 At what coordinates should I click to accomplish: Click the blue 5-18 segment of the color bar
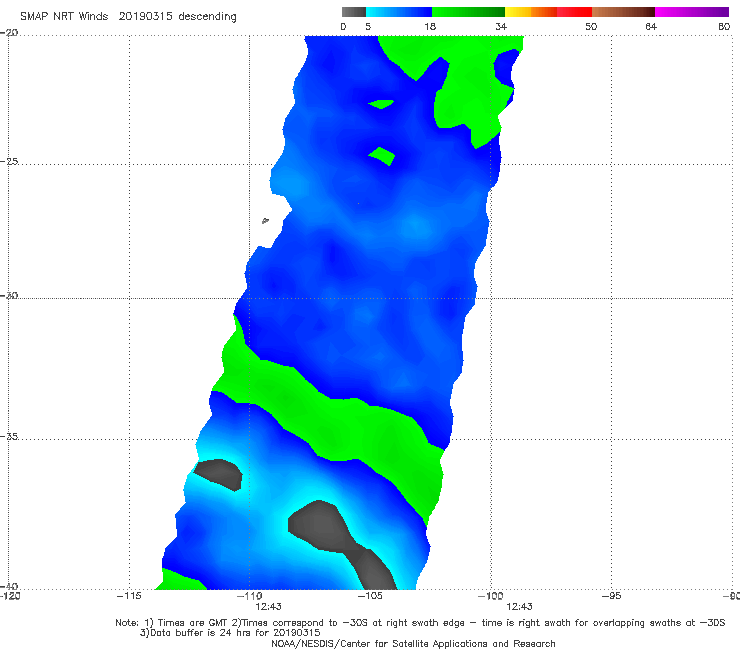click(x=399, y=12)
